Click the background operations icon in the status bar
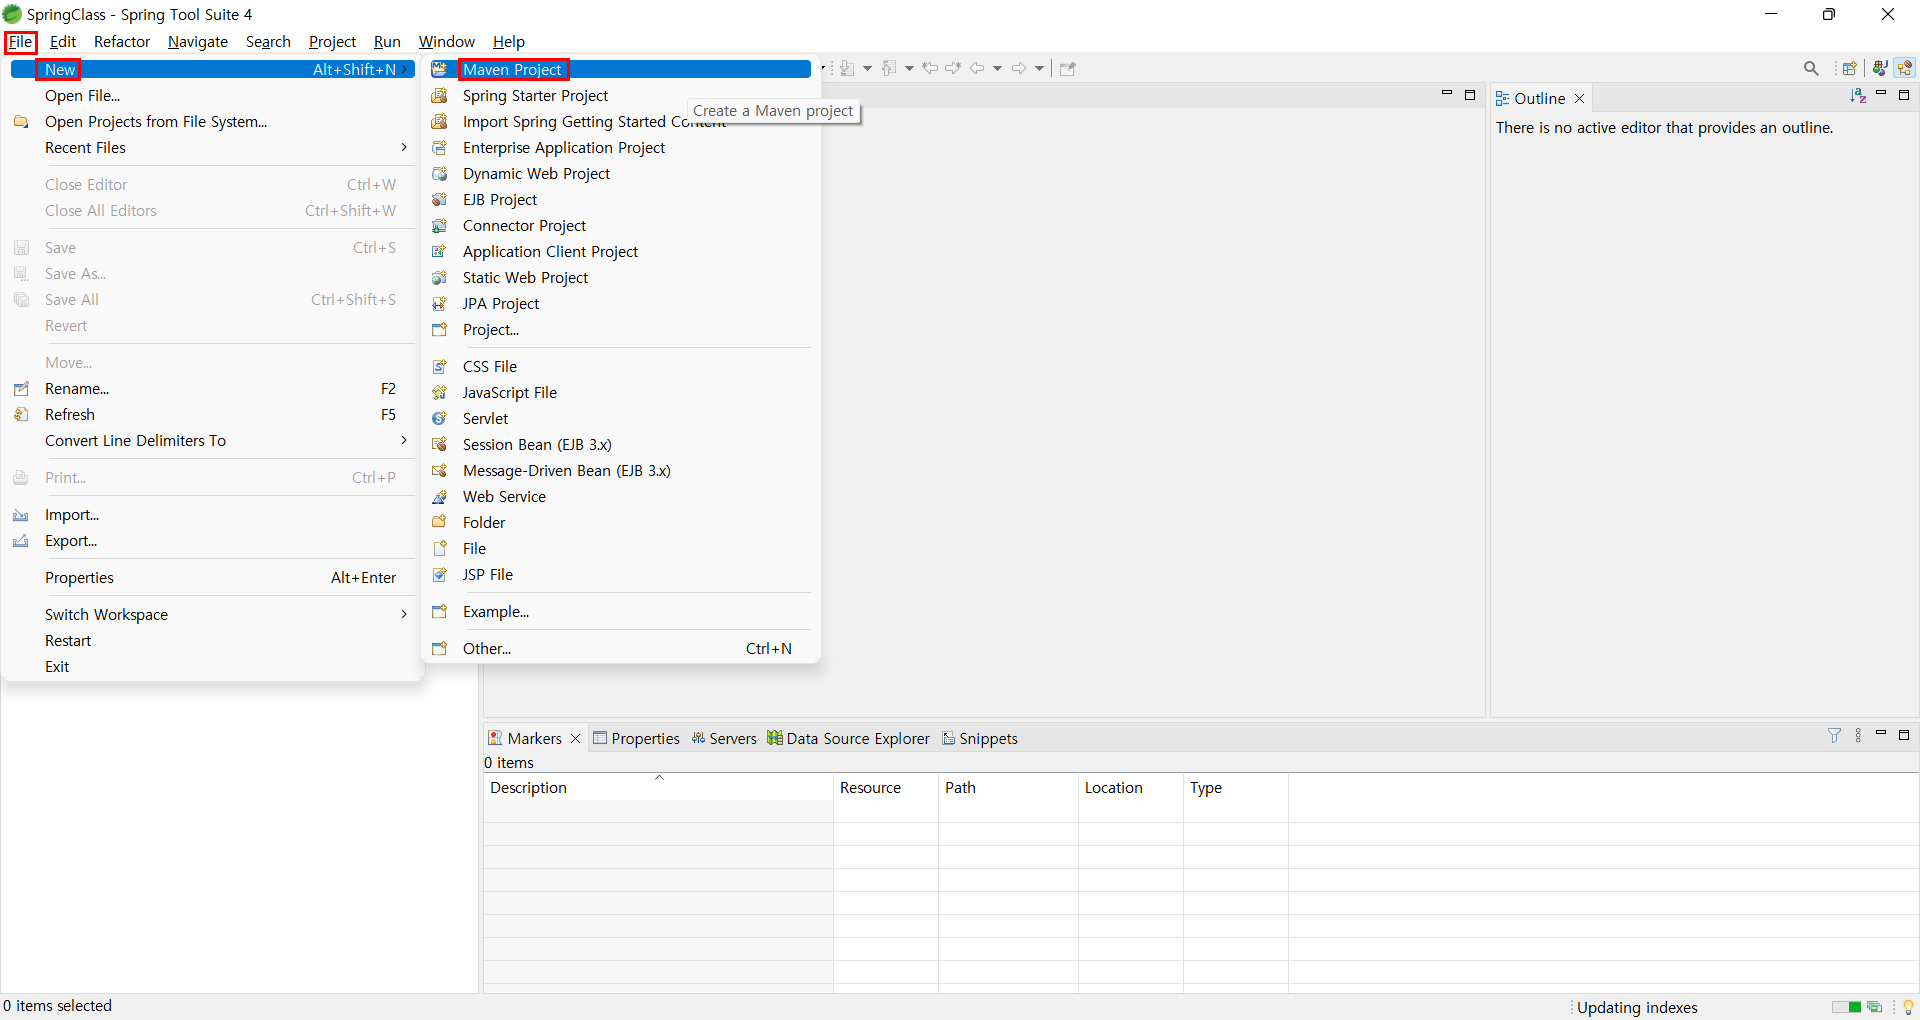This screenshot has height=1020, width=1920. pos(1875,1007)
